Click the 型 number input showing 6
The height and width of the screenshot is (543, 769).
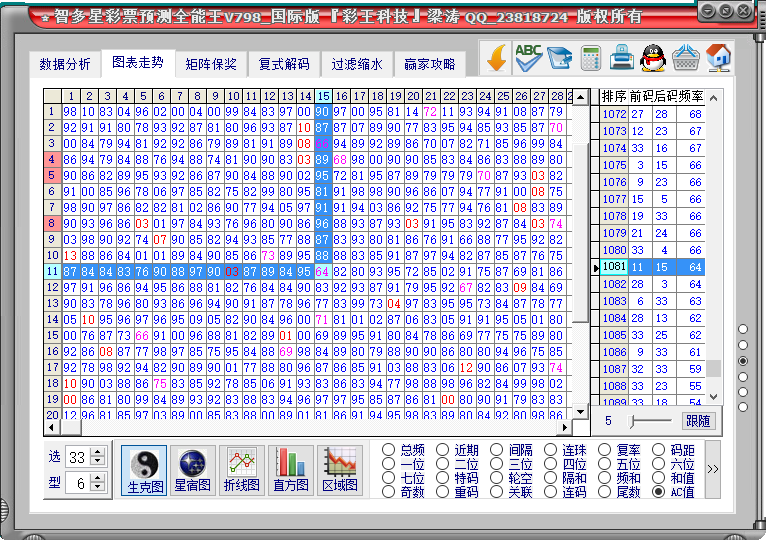tap(77, 484)
